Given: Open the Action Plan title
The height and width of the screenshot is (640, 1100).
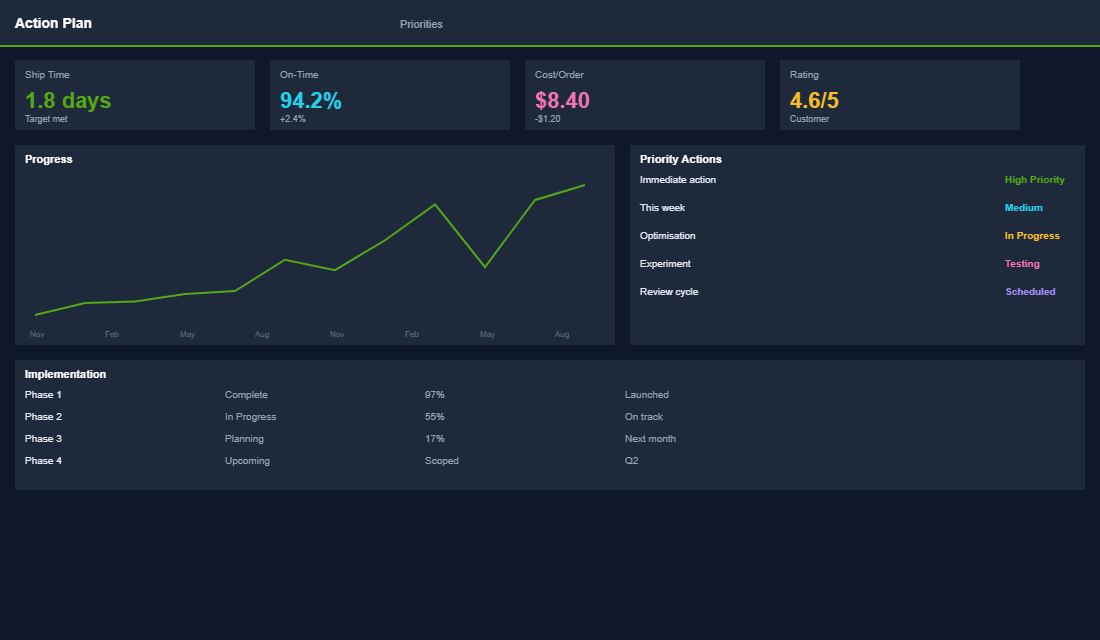Looking at the screenshot, I should (53, 23).
